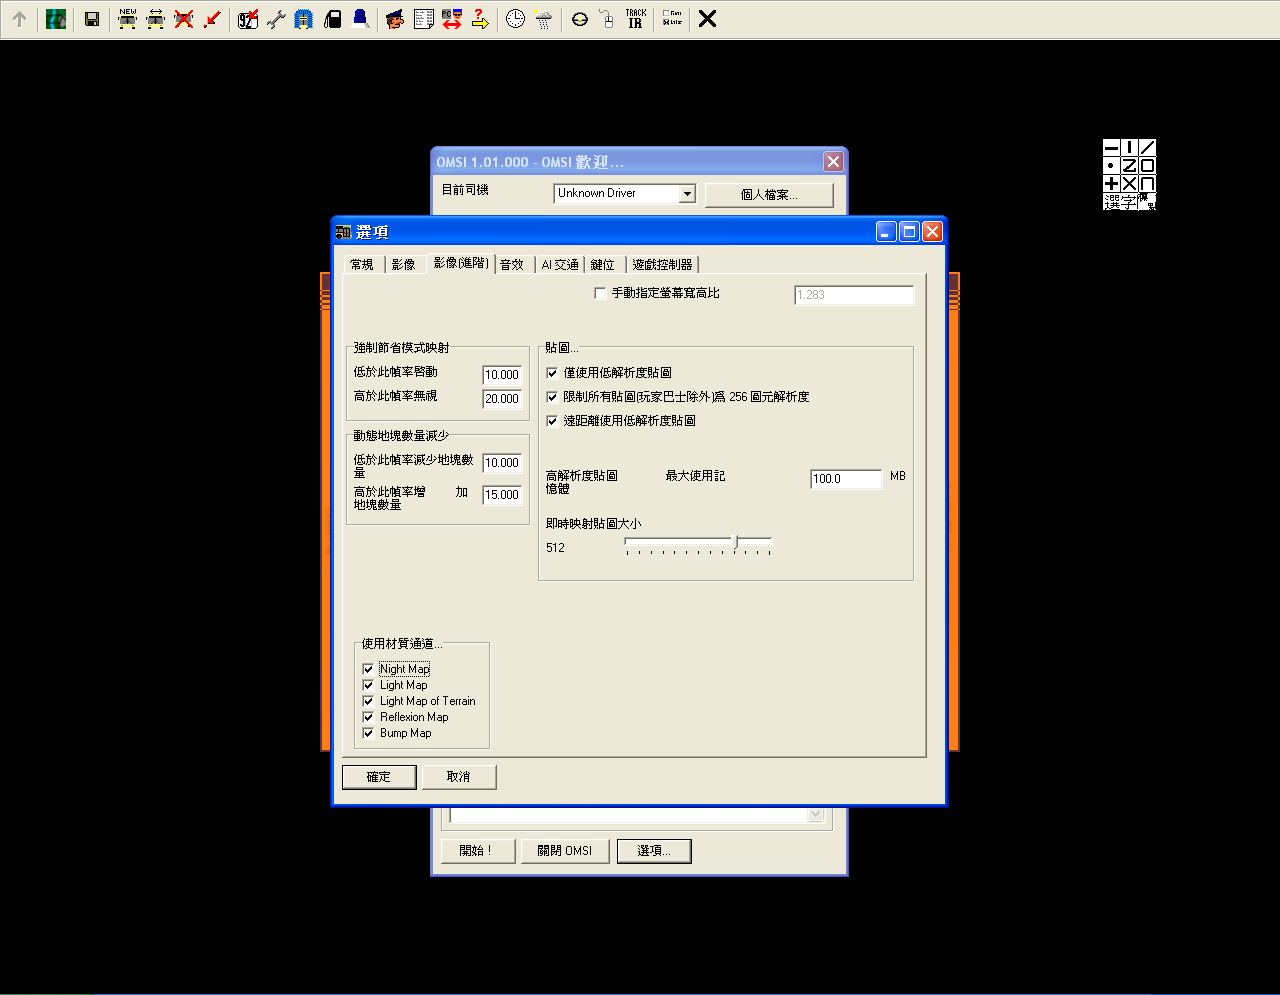Click the 確定 button
This screenshot has height=995, width=1280.
tap(379, 777)
